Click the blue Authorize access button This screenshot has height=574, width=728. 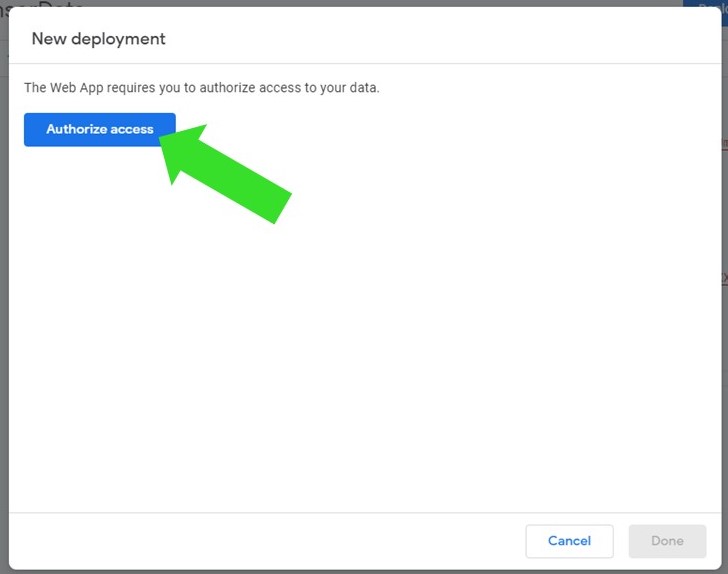[x=100, y=129]
